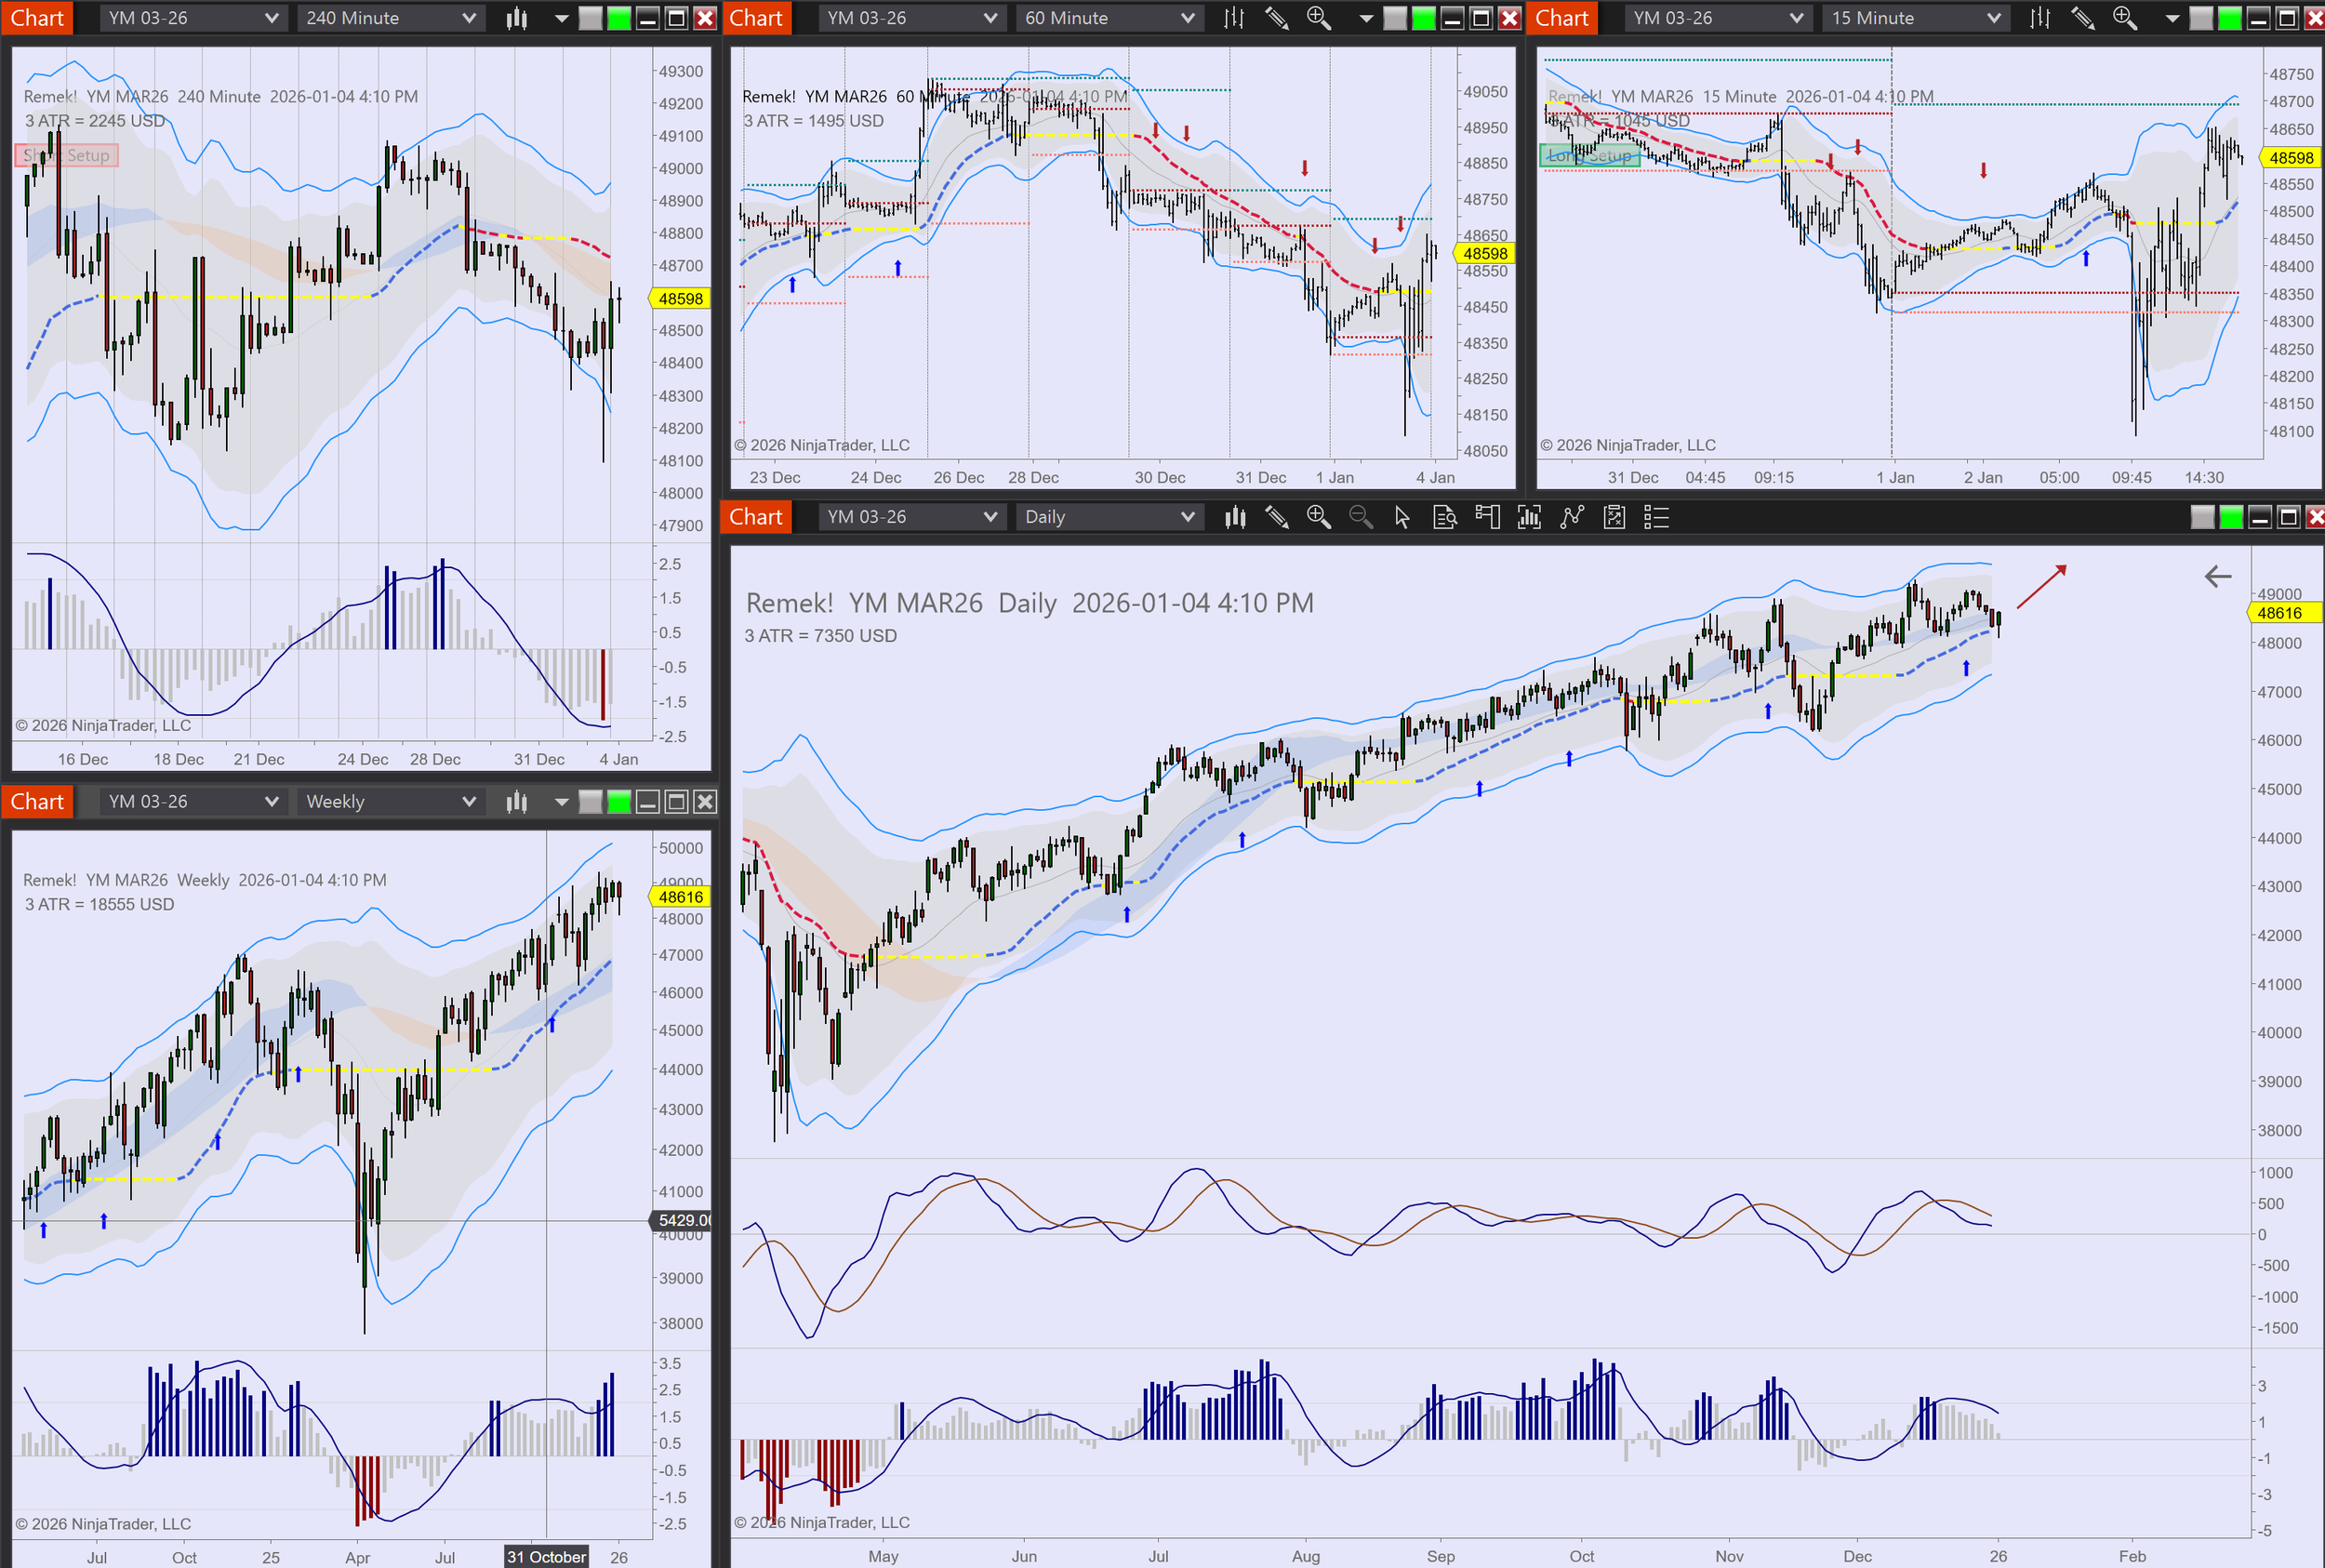Click the bar type icon in the Daily chart
The height and width of the screenshot is (1568, 2325).
click(x=1235, y=517)
